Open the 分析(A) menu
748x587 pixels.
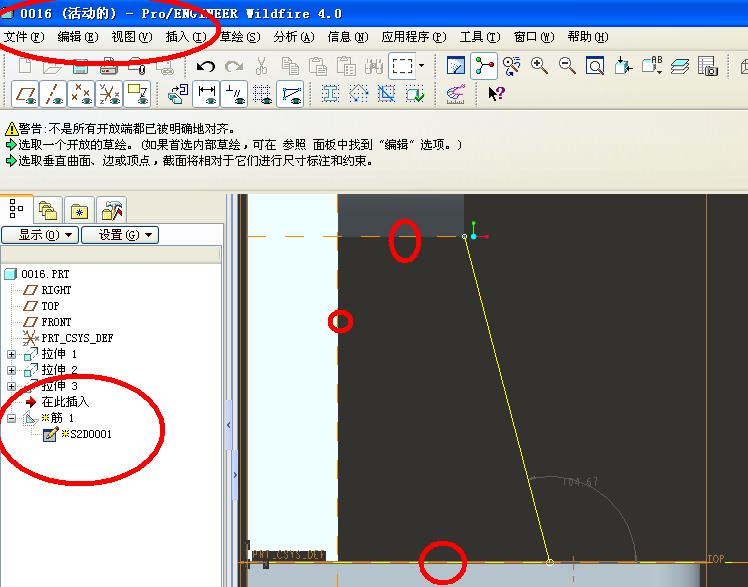click(294, 37)
